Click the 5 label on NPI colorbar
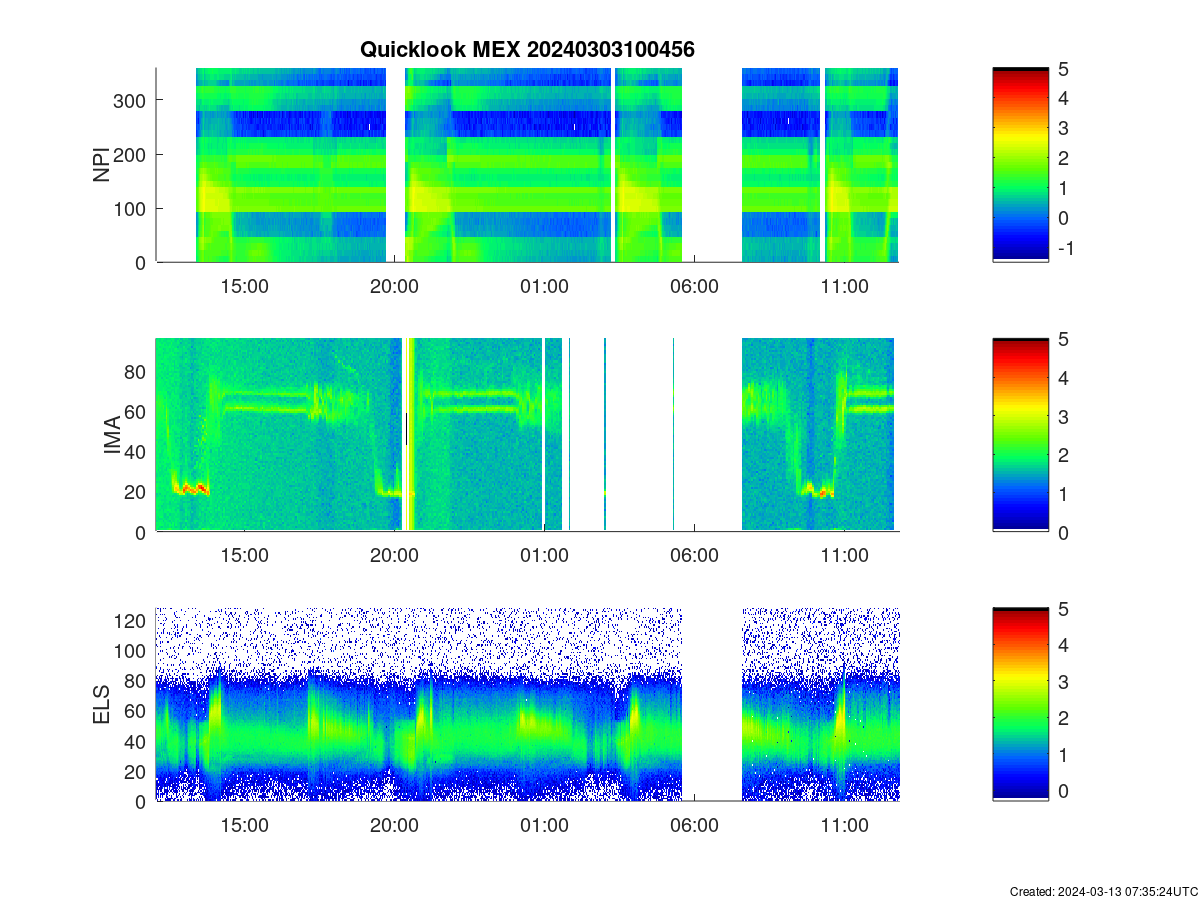This screenshot has width=1200, height=900. (x=1063, y=69)
